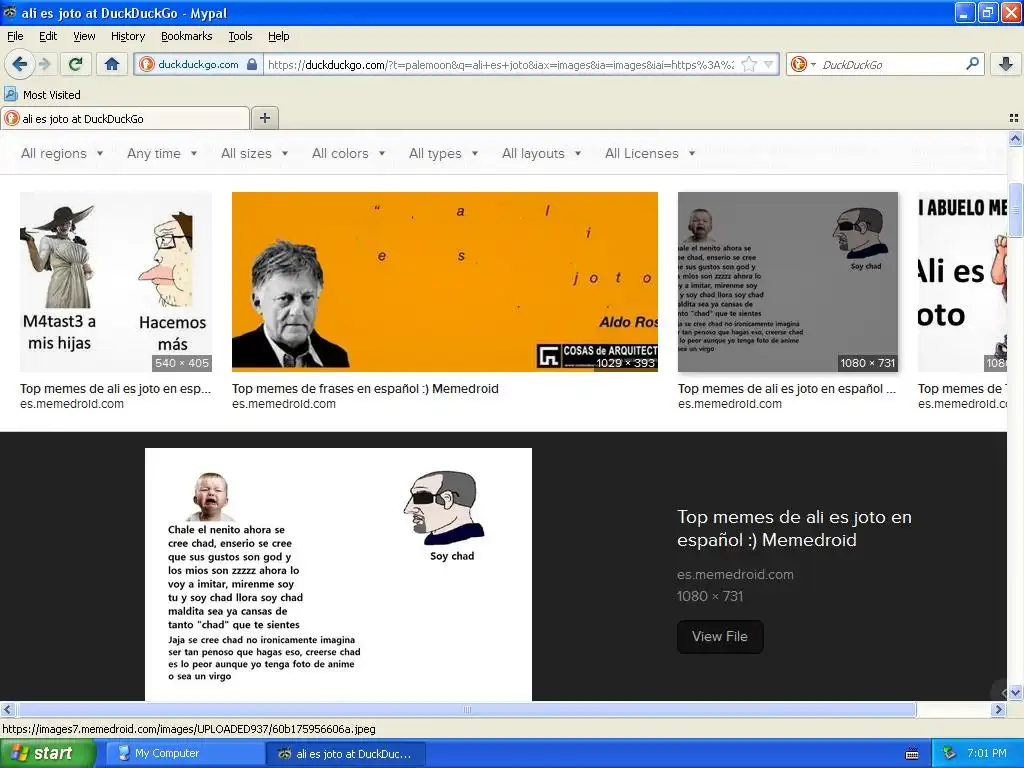Open the Tools menu
1024x768 pixels.
pos(240,36)
